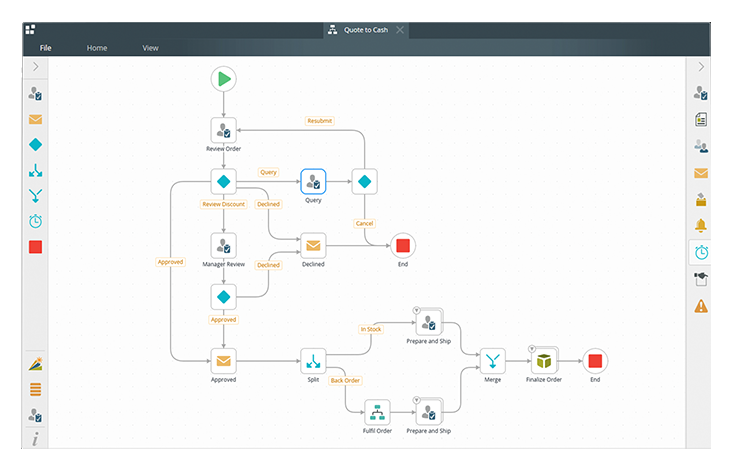Screen dimensions: 732x471
Task: Click the orange warning triangle in right panel
Action: tap(701, 306)
